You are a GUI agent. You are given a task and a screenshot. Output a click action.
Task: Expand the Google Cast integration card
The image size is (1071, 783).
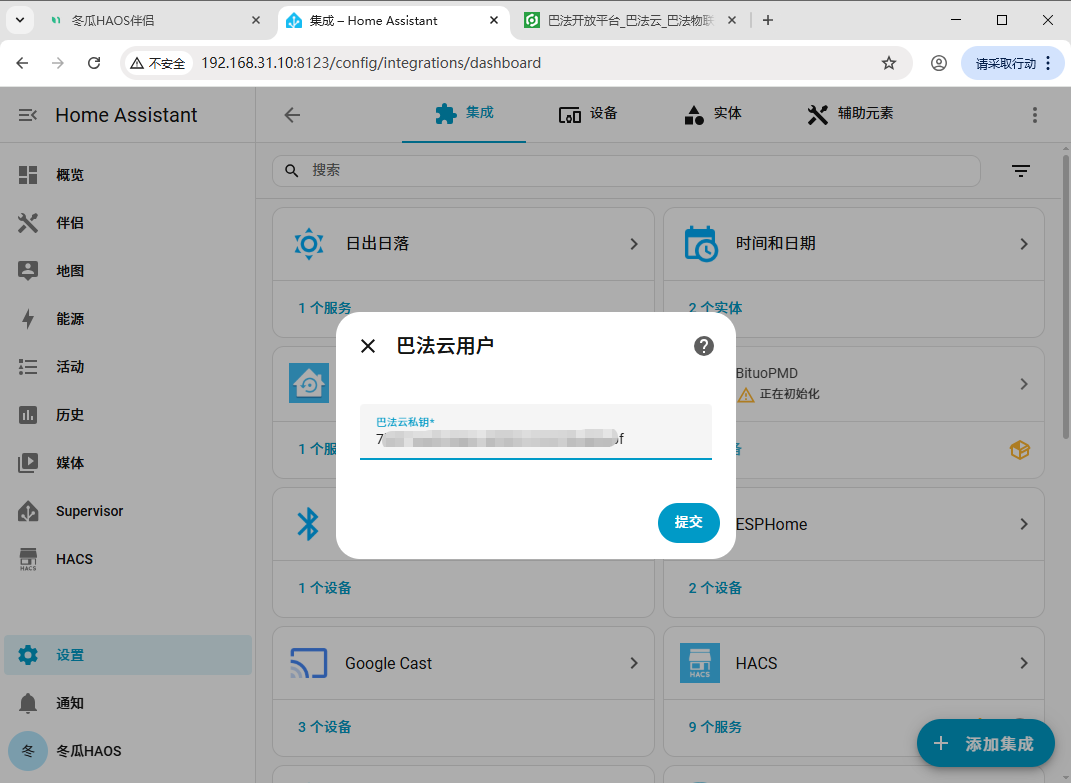(x=634, y=663)
